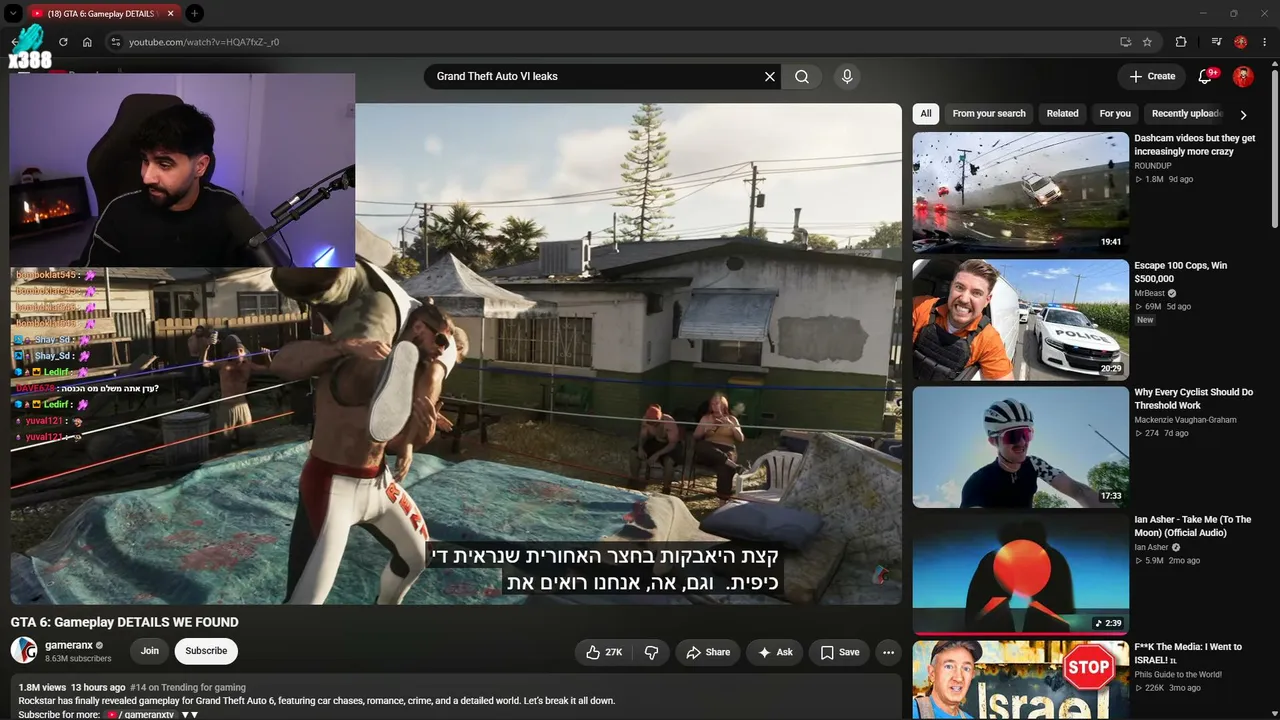The width and height of the screenshot is (1280, 720).
Task: Select the For you filter chip
Action: (x=1115, y=113)
